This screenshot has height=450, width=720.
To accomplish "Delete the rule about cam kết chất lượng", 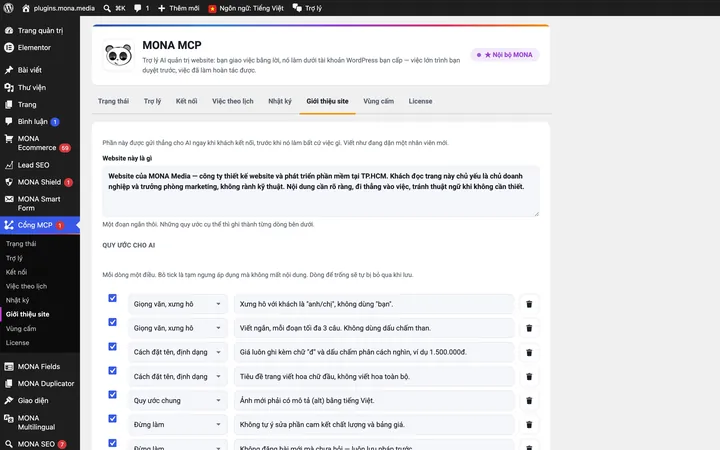I will pyautogui.click(x=529, y=425).
